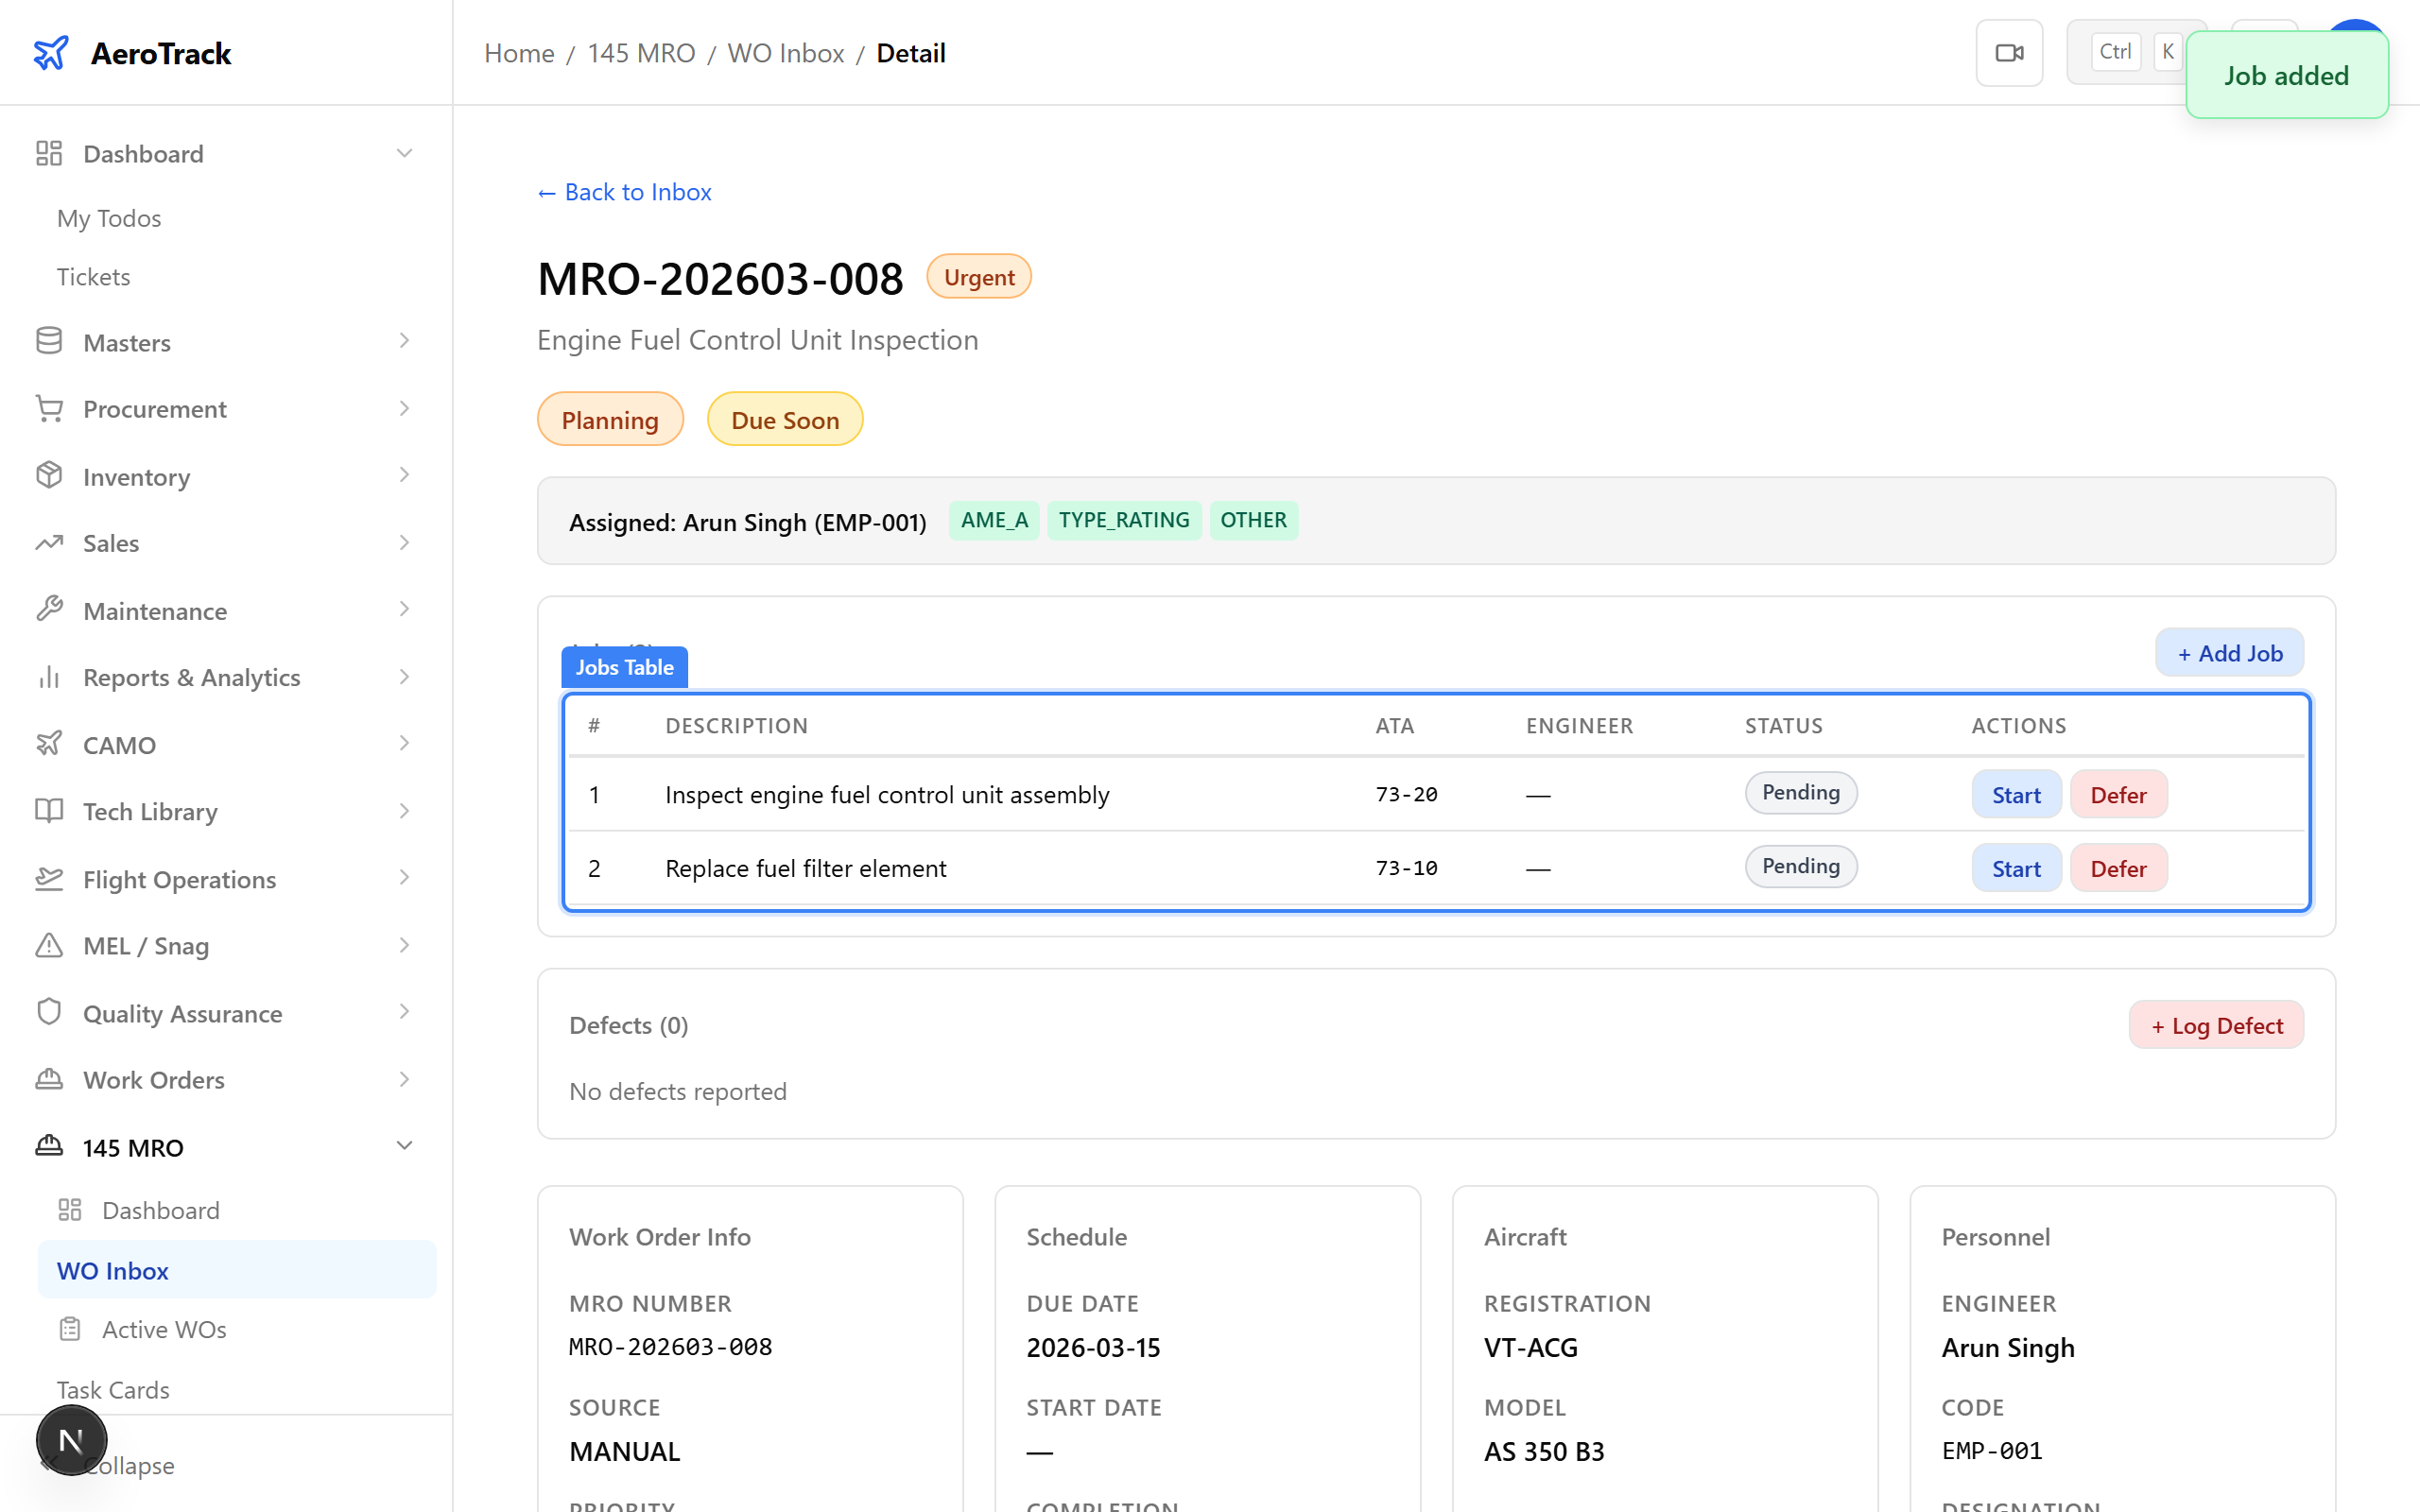2420x1512 pixels.
Task: Click the + Add Job button
Action: point(2229,652)
